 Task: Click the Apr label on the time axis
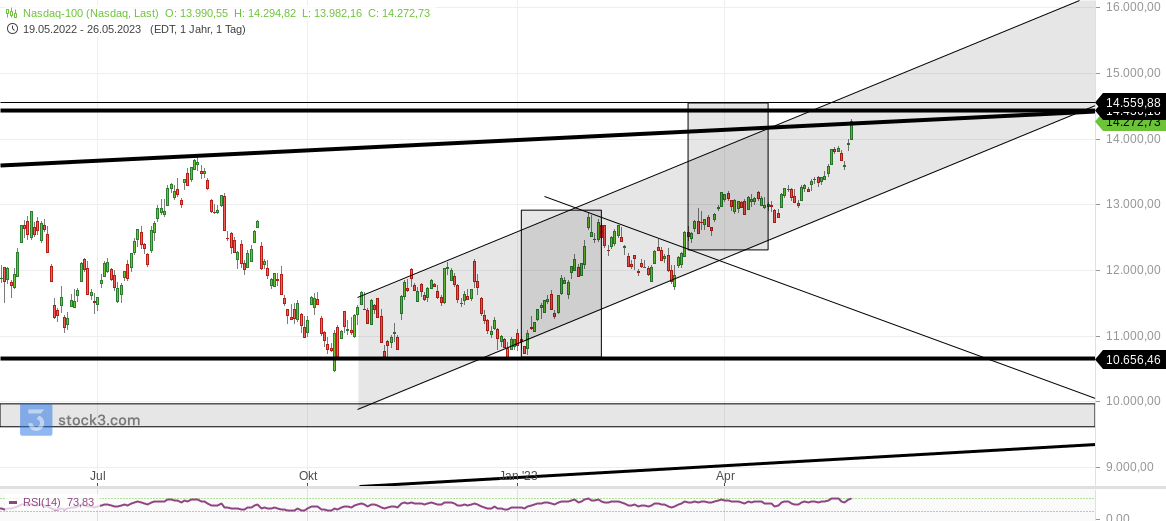pos(725,476)
